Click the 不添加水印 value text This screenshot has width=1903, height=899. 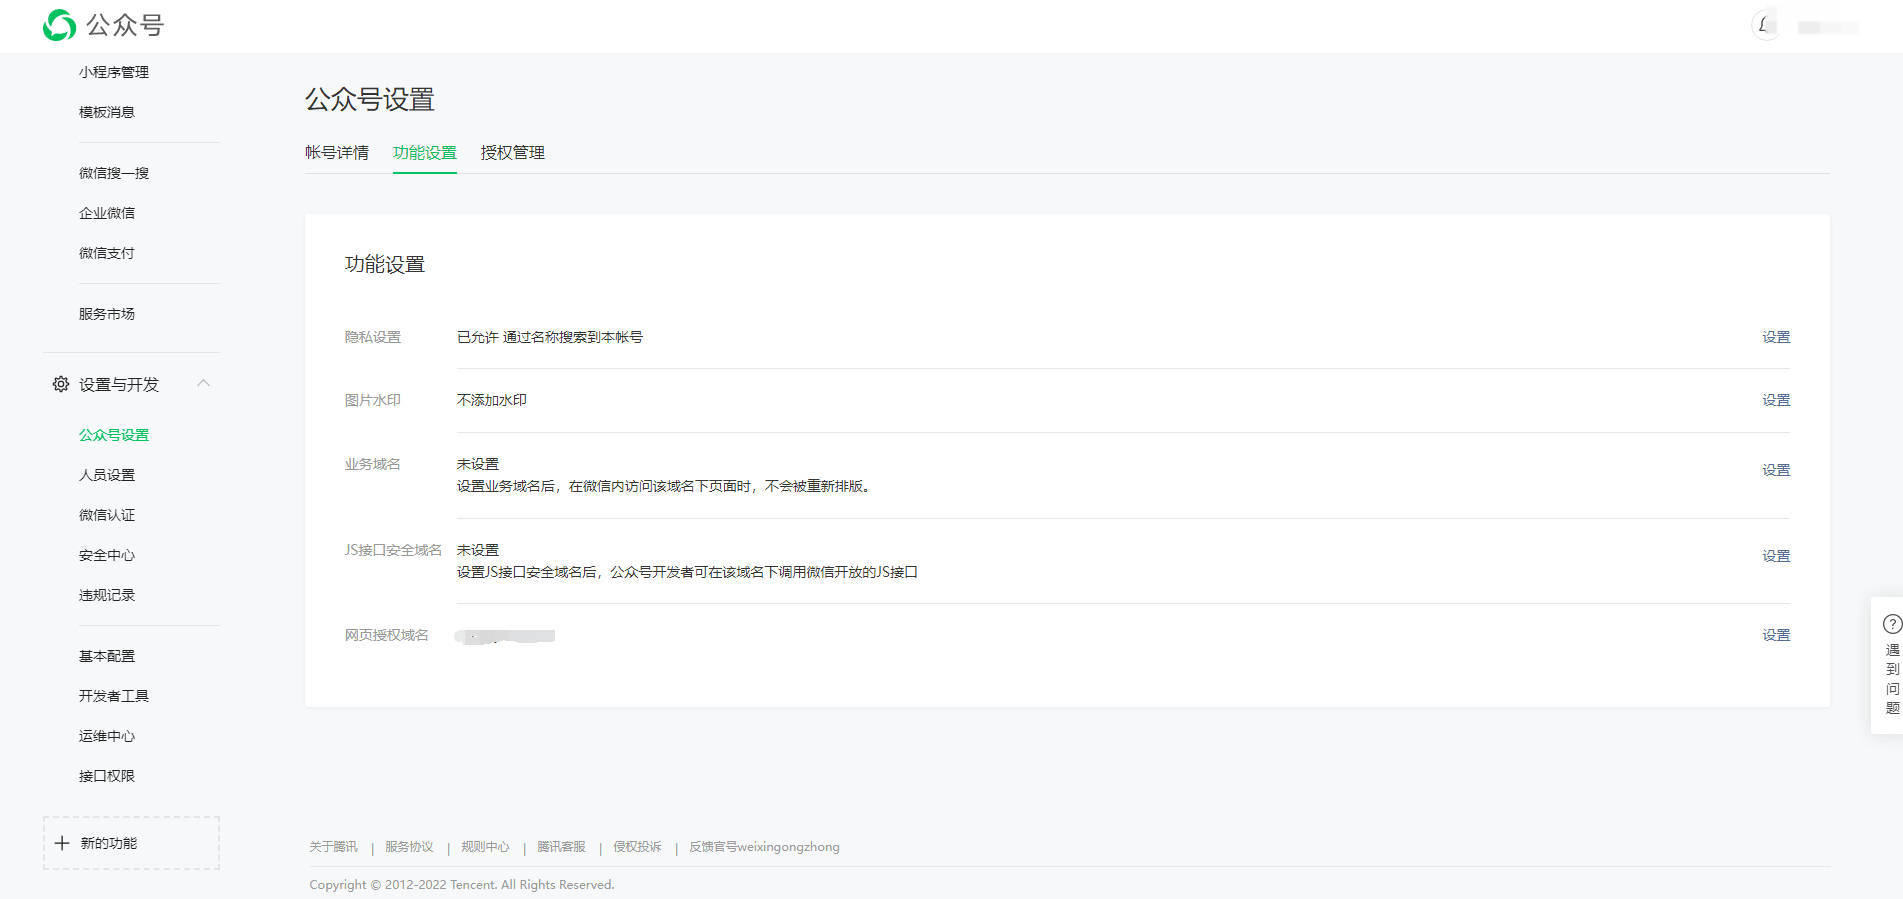pos(492,400)
